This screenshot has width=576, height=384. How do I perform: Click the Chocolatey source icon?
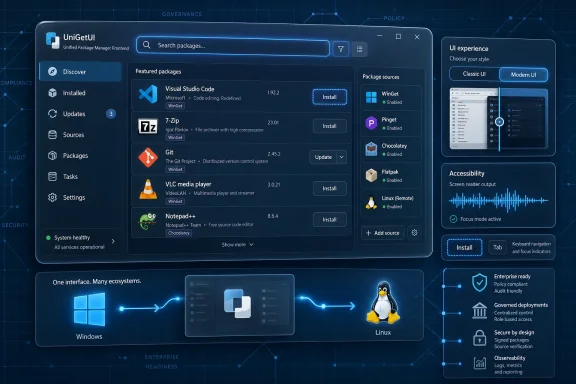tap(371, 149)
